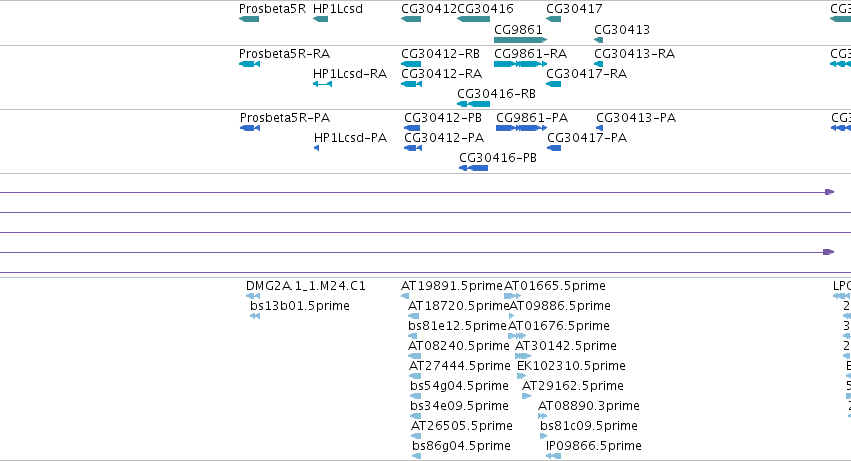Click the Prosbeta5R-PA protein label
This screenshot has height=461, width=851.
click(285, 118)
